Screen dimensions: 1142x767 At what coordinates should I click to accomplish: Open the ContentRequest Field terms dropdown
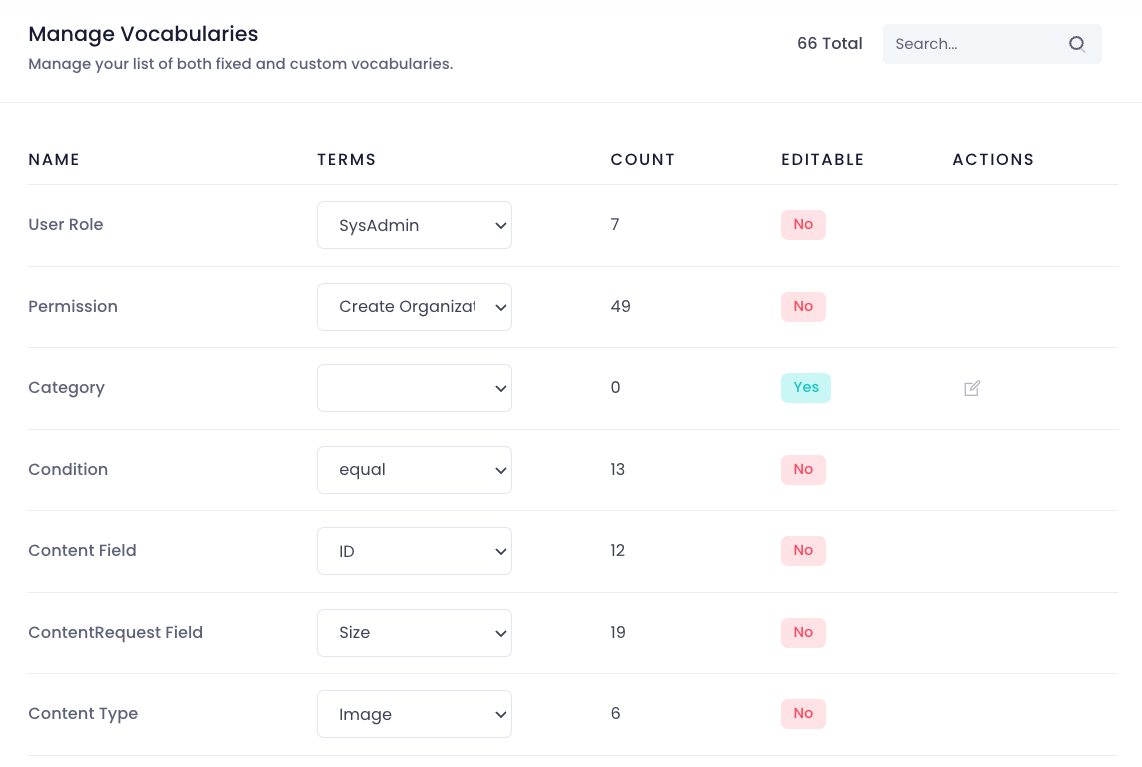[414, 633]
